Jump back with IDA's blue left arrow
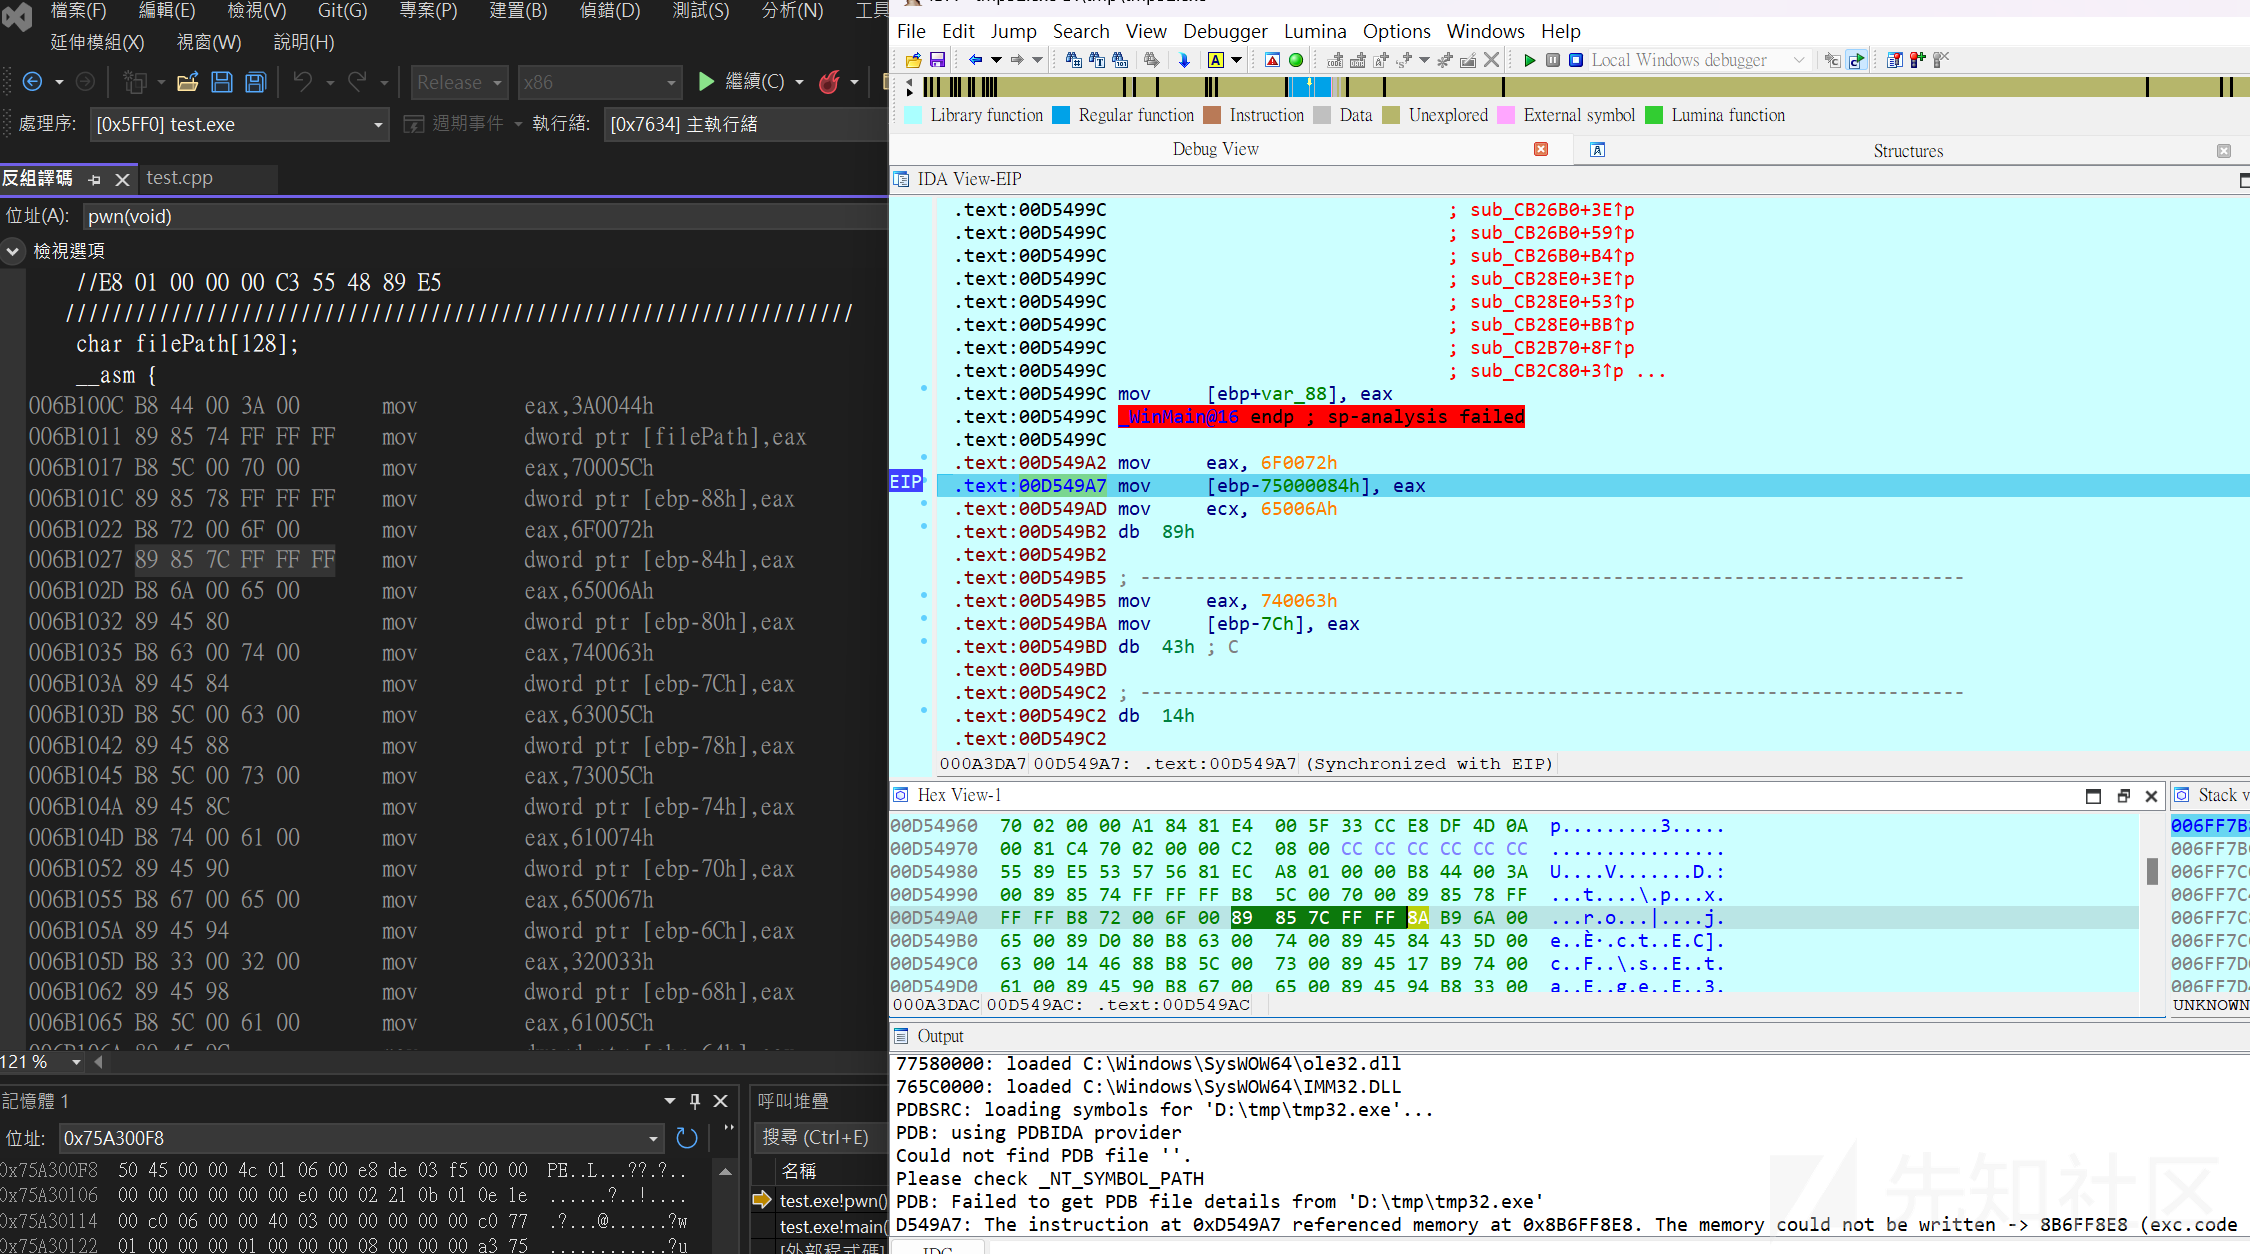 click(x=975, y=60)
